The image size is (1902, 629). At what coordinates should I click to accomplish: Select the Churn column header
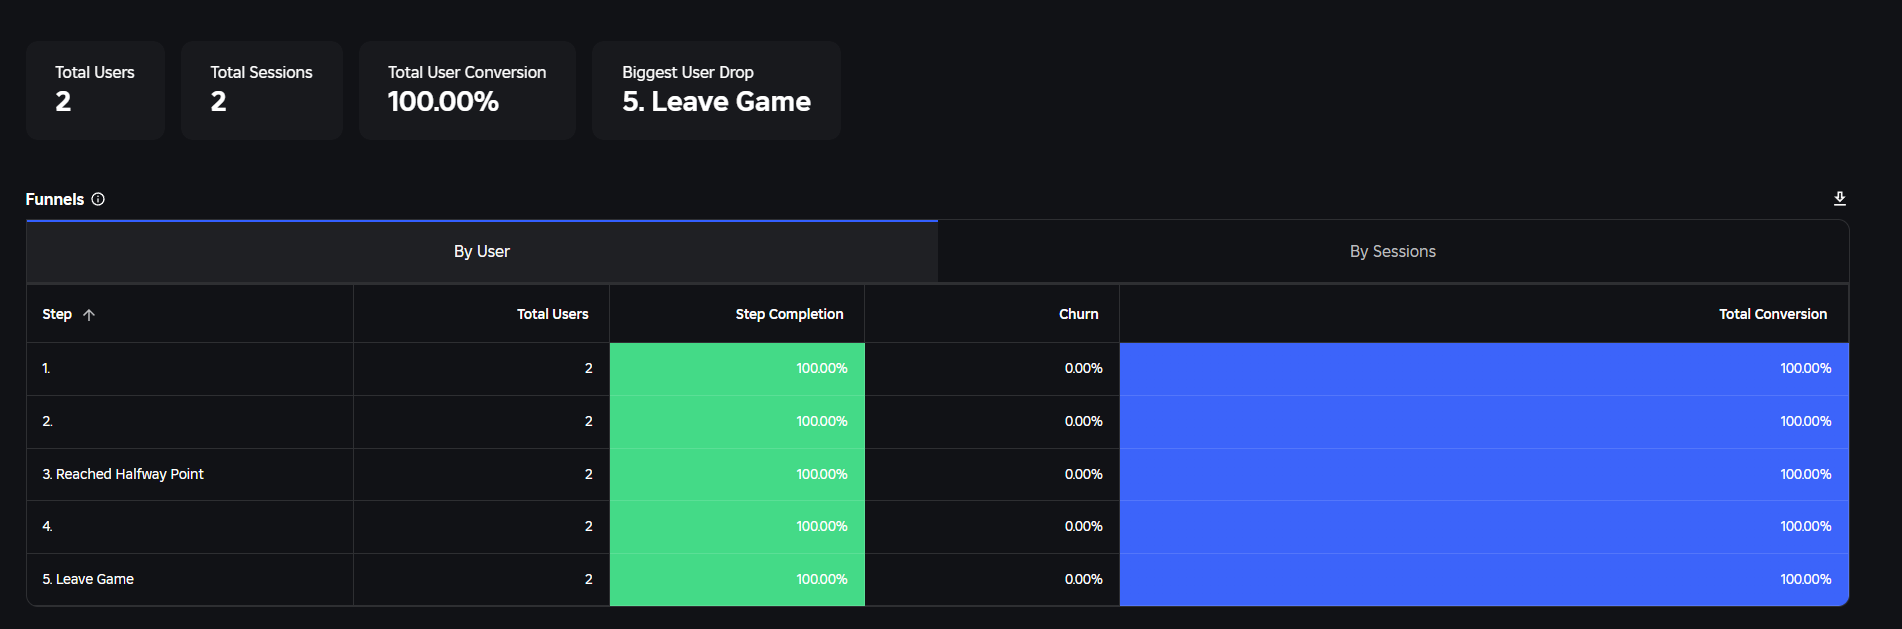[x=1078, y=313]
